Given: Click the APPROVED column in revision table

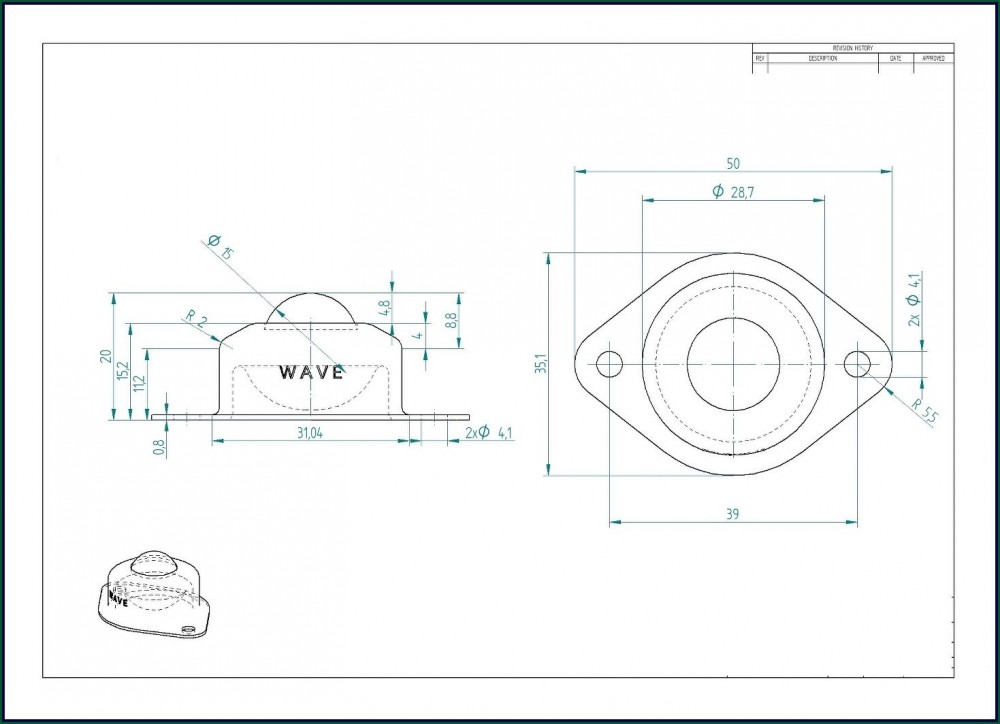Looking at the screenshot, I should pyautogui.click(x=933, y=59).
